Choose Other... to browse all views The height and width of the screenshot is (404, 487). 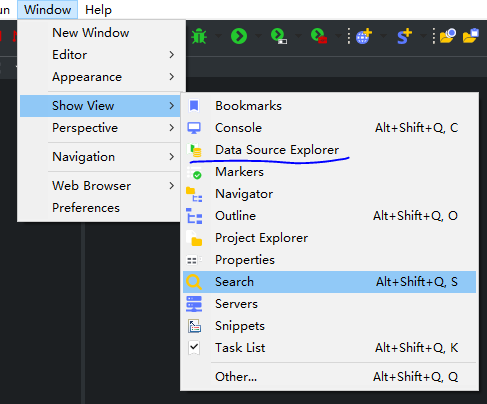[329, 377]
